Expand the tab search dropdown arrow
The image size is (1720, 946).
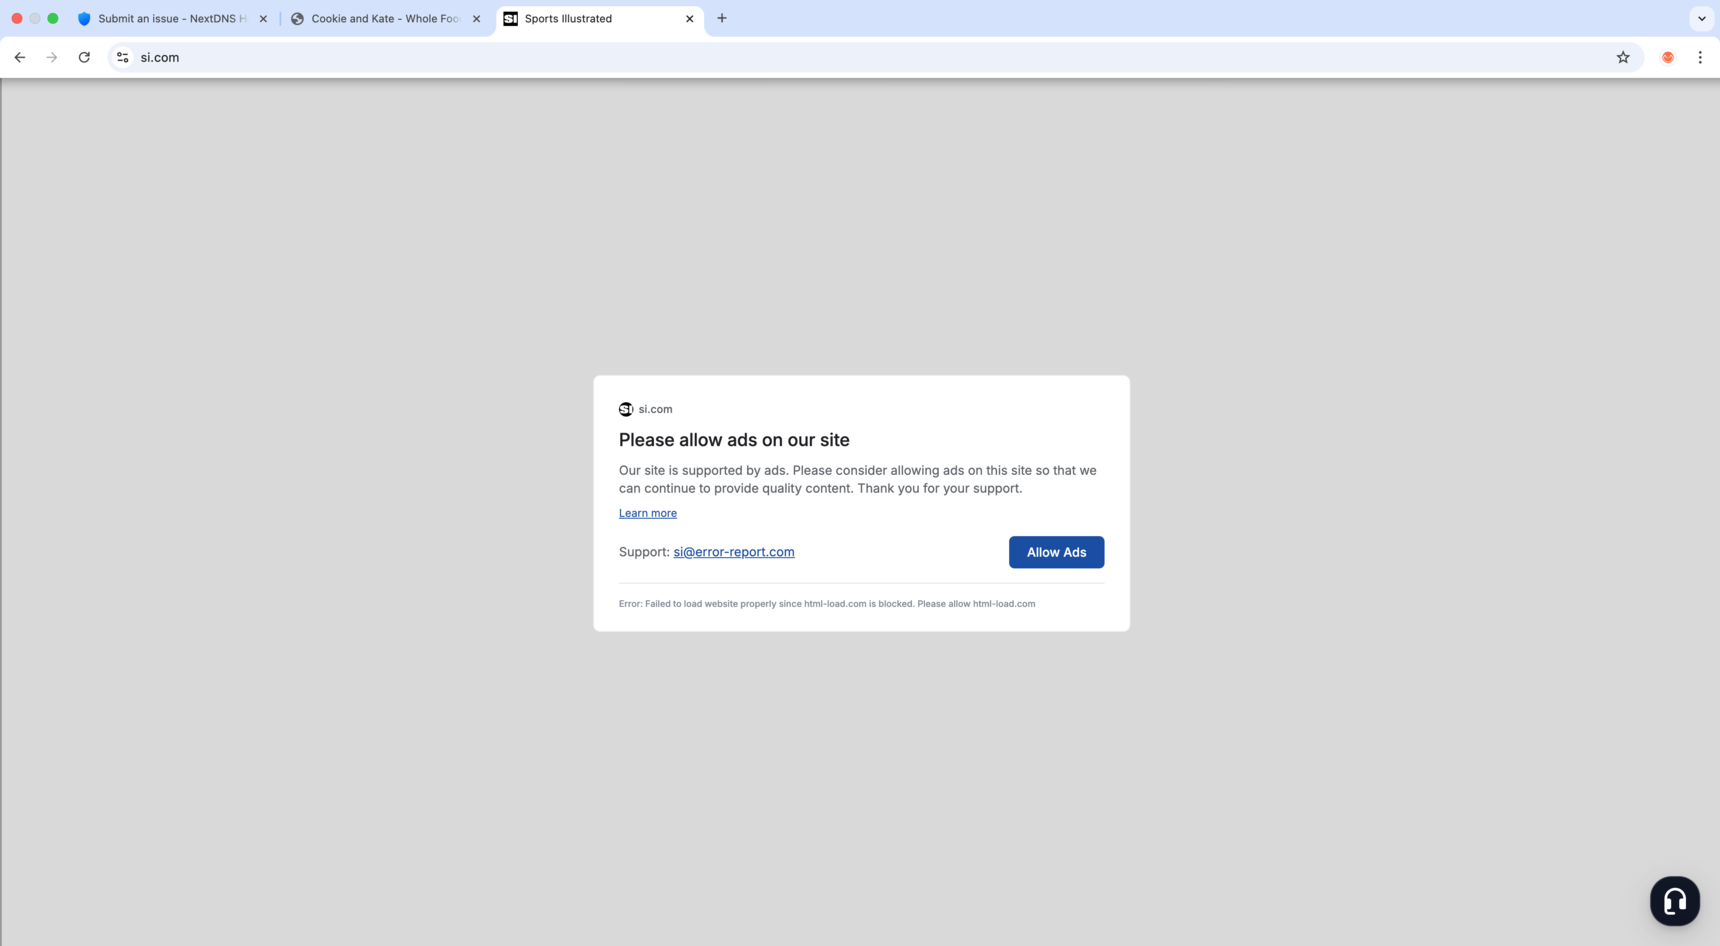[x=1702, y=18]
